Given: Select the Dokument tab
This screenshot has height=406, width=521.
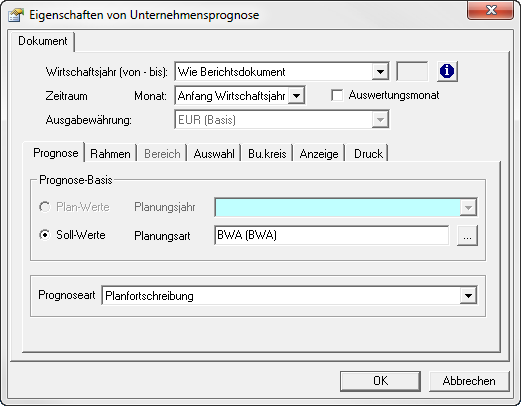Looking at the screenshot, I should point(43,41).
